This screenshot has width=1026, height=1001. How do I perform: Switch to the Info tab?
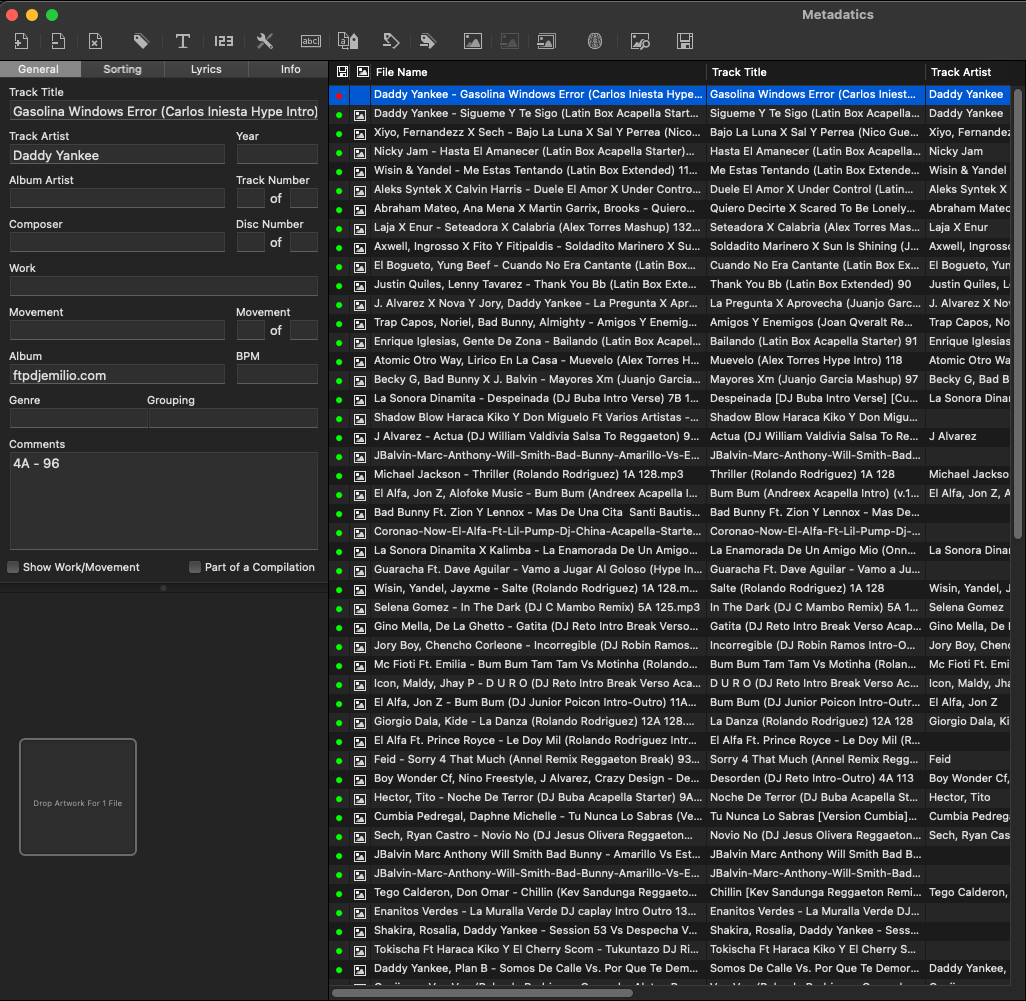290,69
